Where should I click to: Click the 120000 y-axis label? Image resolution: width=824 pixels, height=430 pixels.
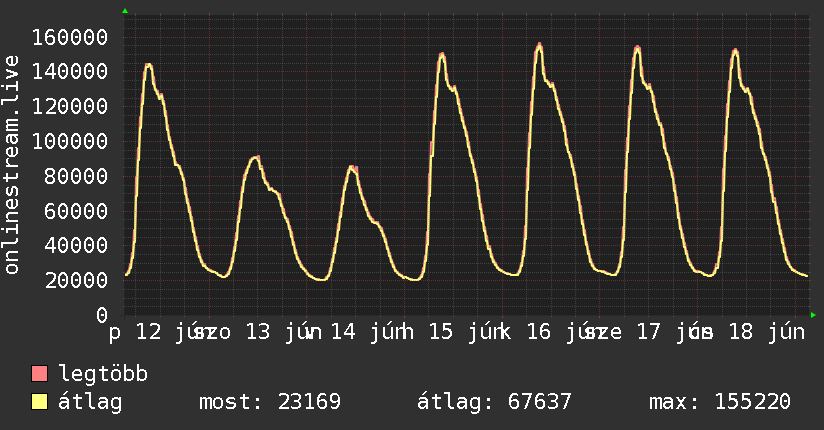(70, 107)
